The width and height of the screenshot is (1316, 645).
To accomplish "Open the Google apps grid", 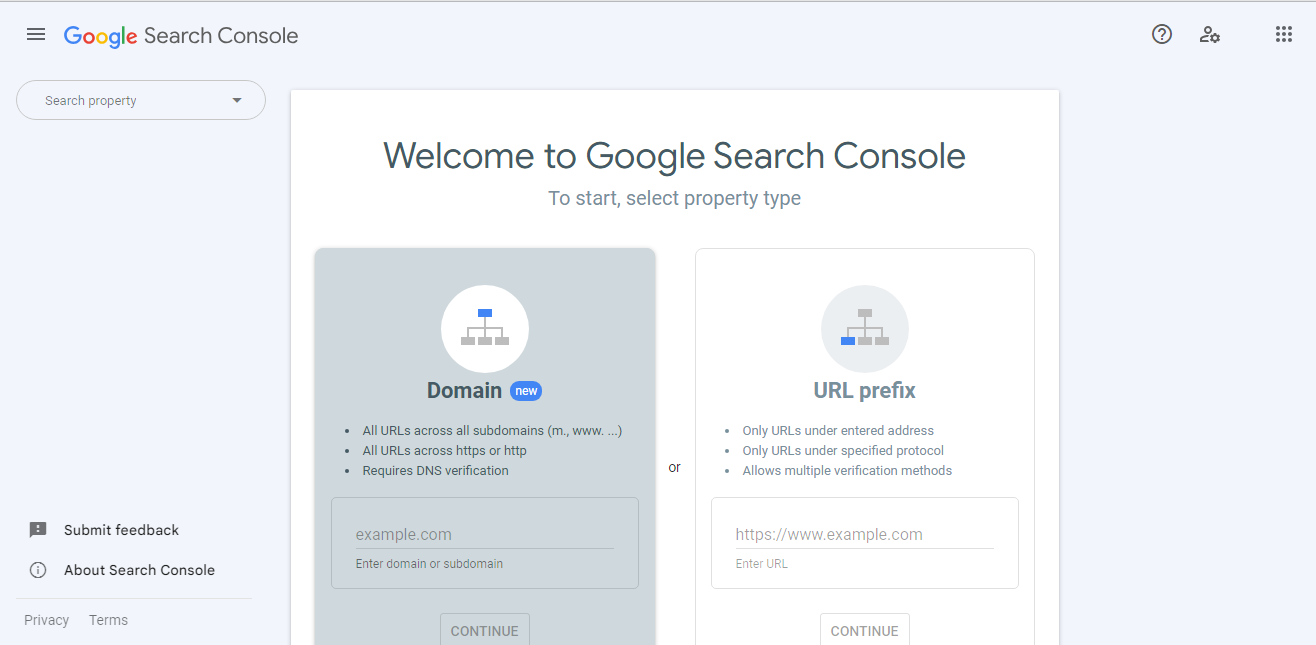I will pyautogui.click(x=1284, y=35).
